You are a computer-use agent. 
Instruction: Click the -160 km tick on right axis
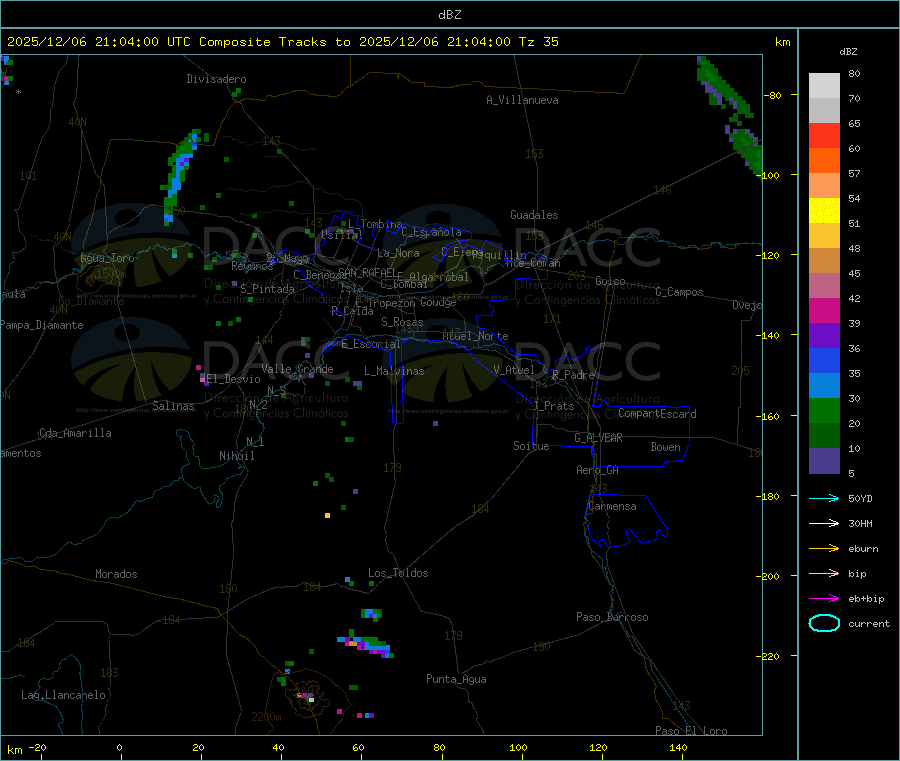click(x=770, y=416)
